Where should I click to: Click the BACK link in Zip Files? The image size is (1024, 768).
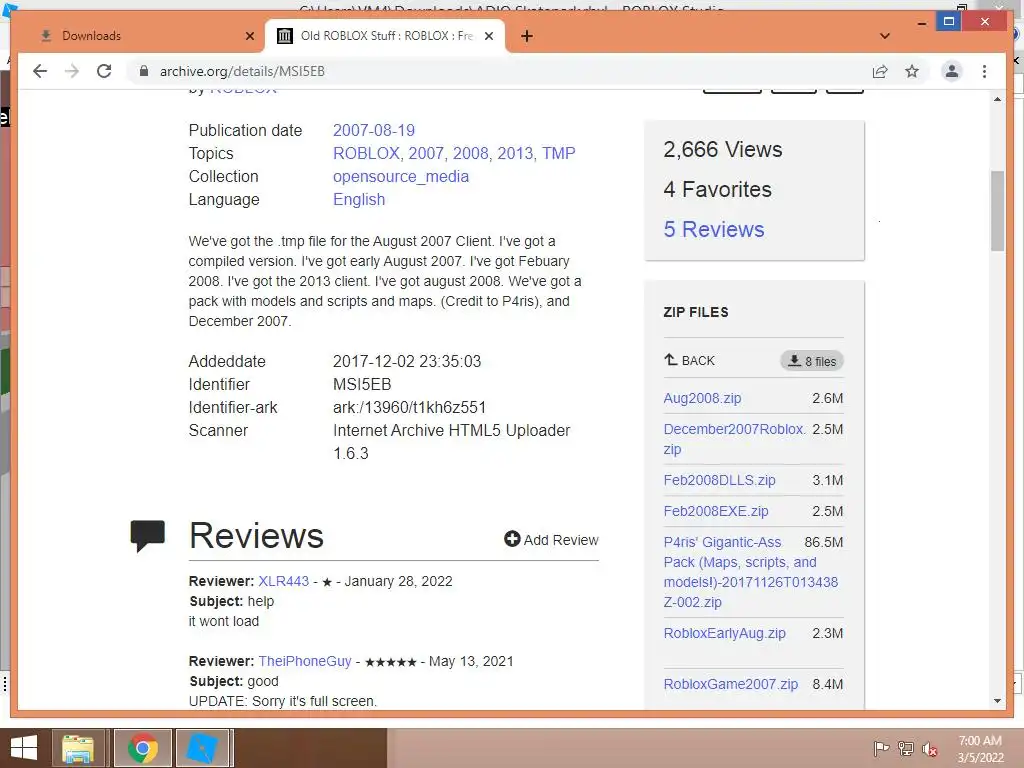pyautogui.click(x=690, y=360)
